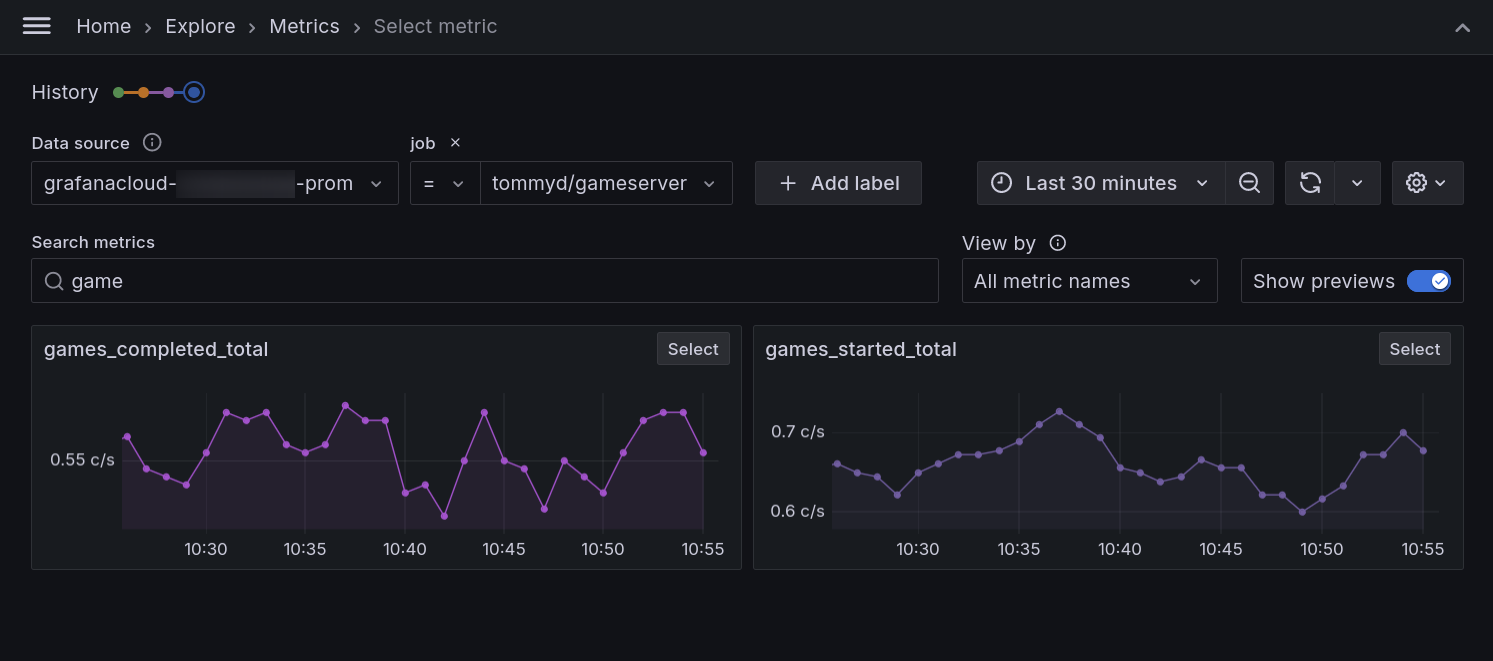1493x661 pixels.
Task: Open the auto-refresh interval dropdown
Action: 1357,183
